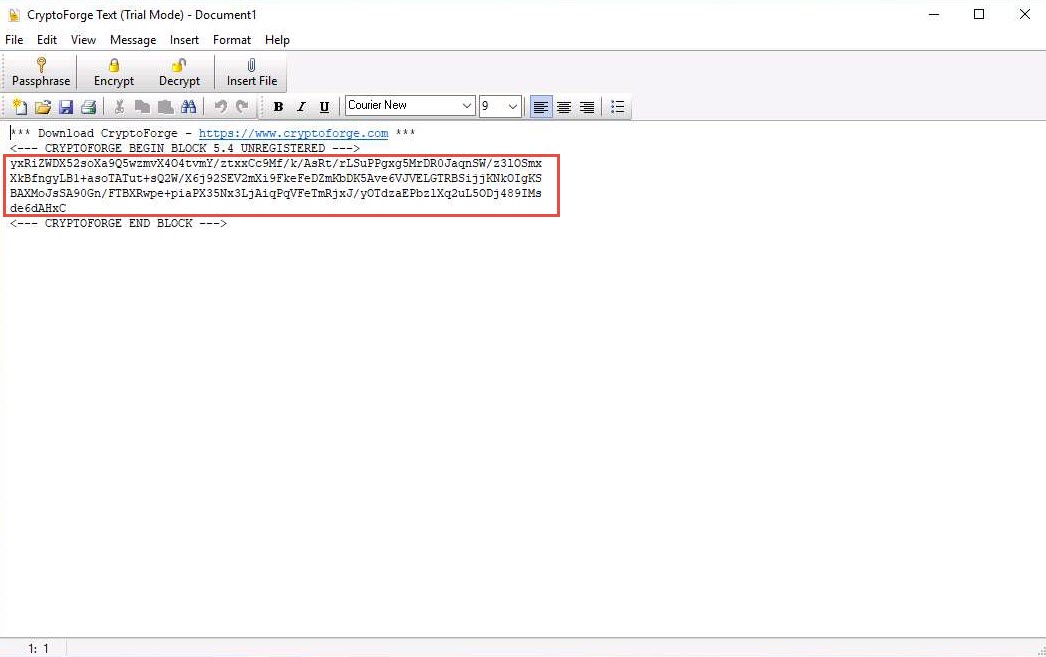
Task: Click the Print icon in the toolbar
Action: (89, 107)
